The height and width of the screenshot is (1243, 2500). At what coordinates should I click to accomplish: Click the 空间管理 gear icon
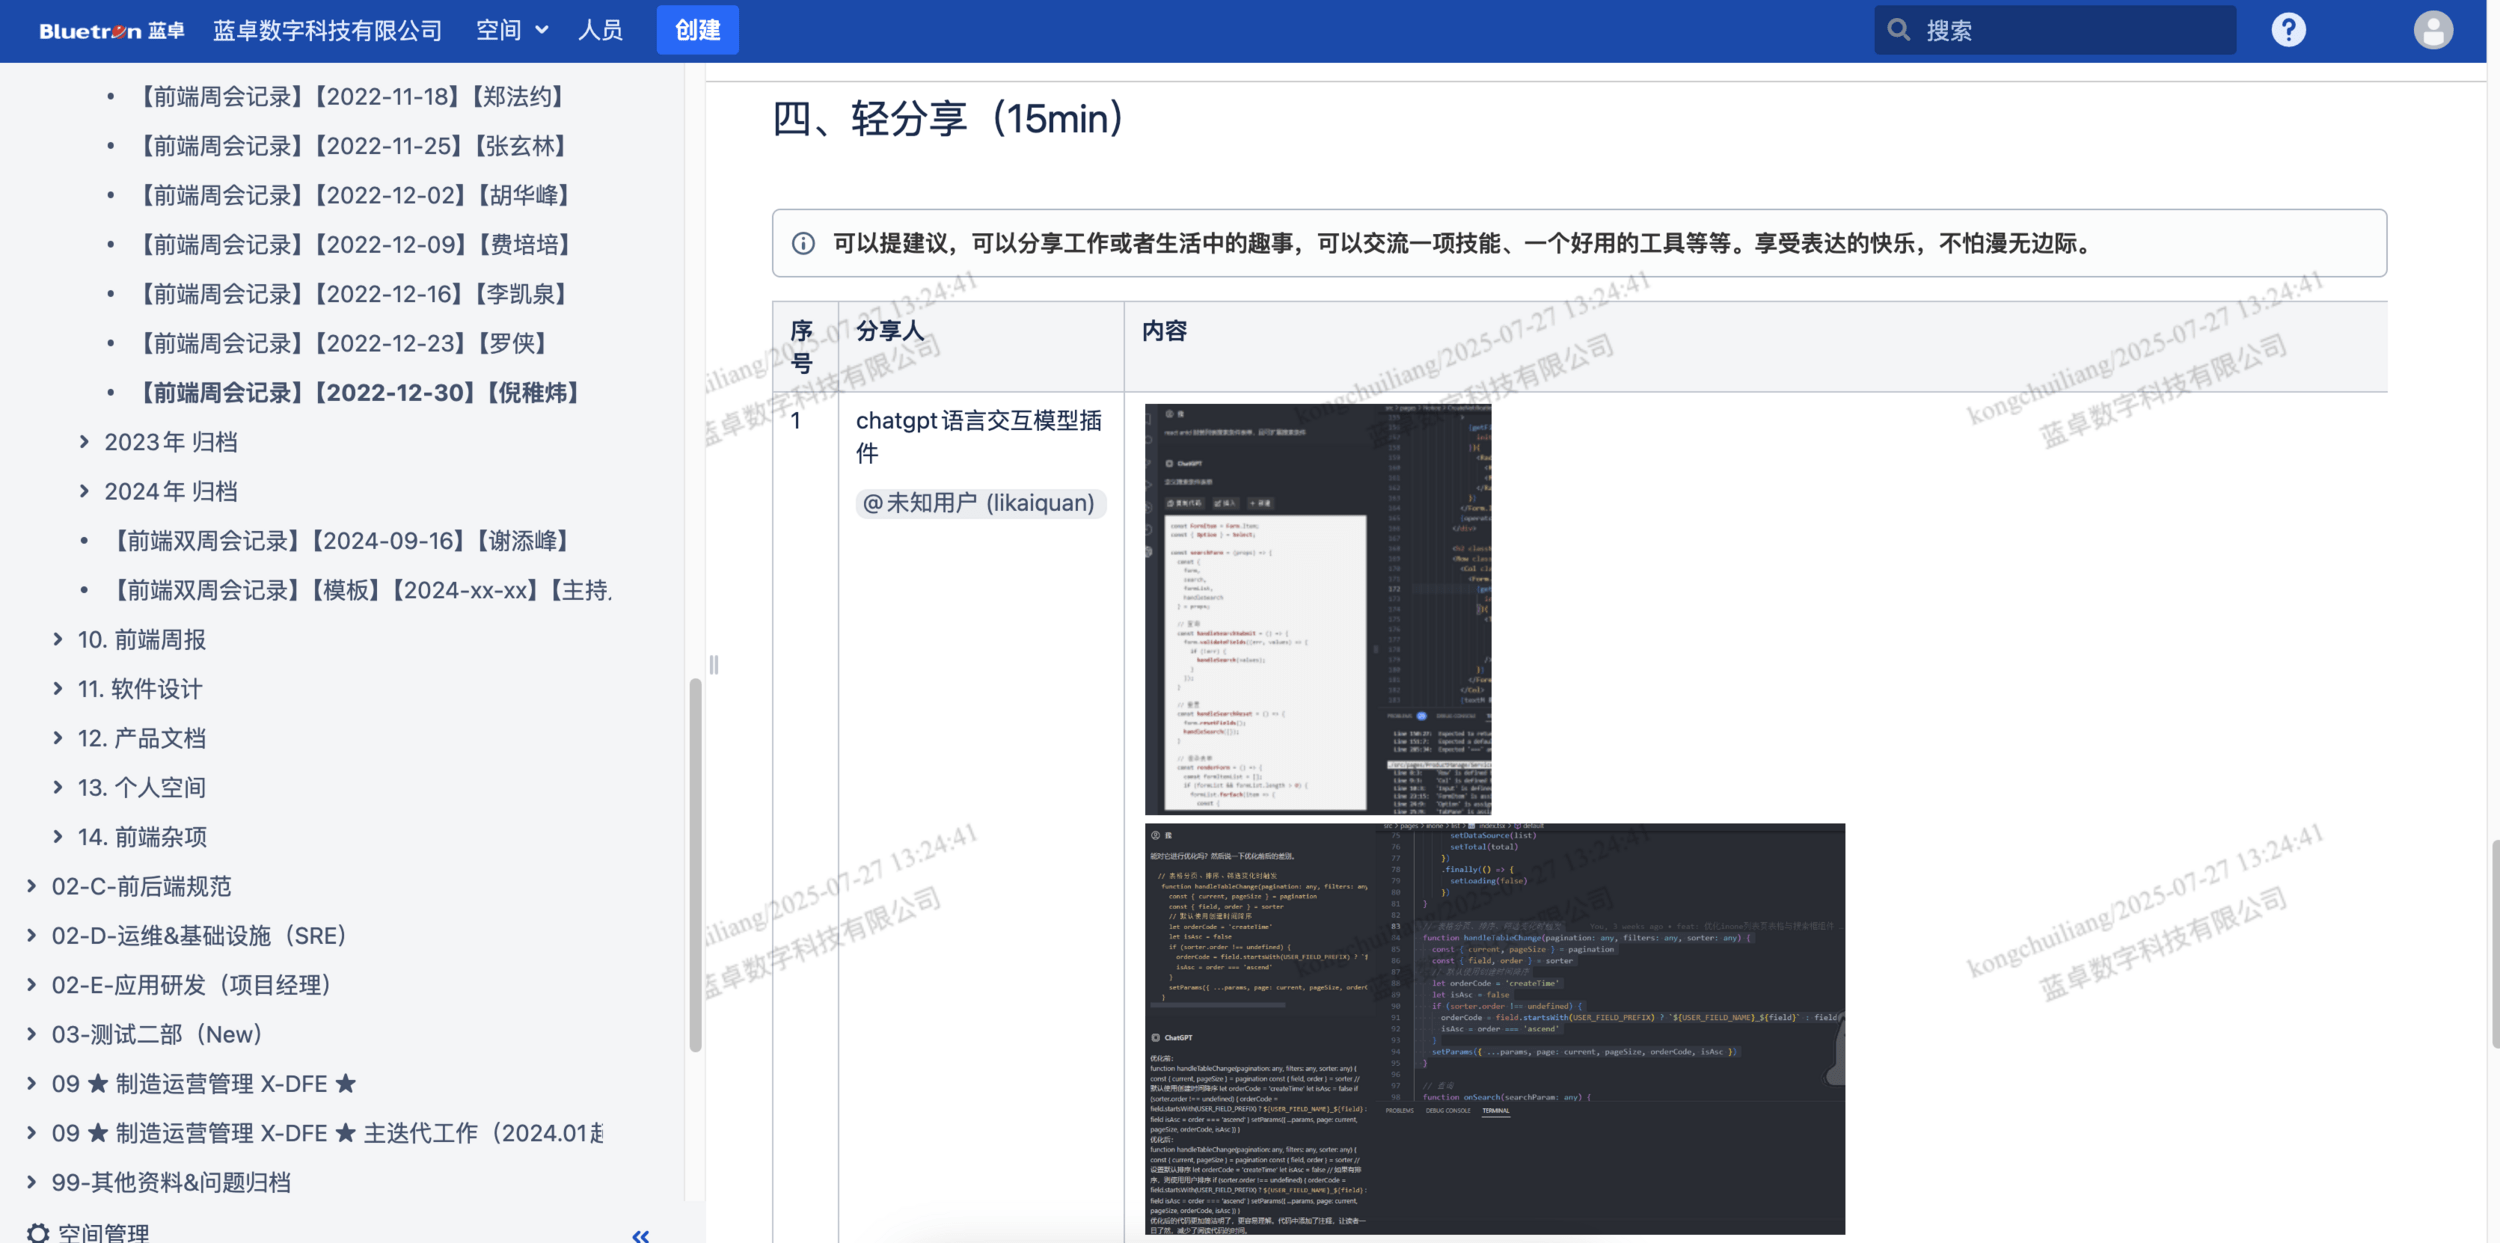(x=38, y=1232)
